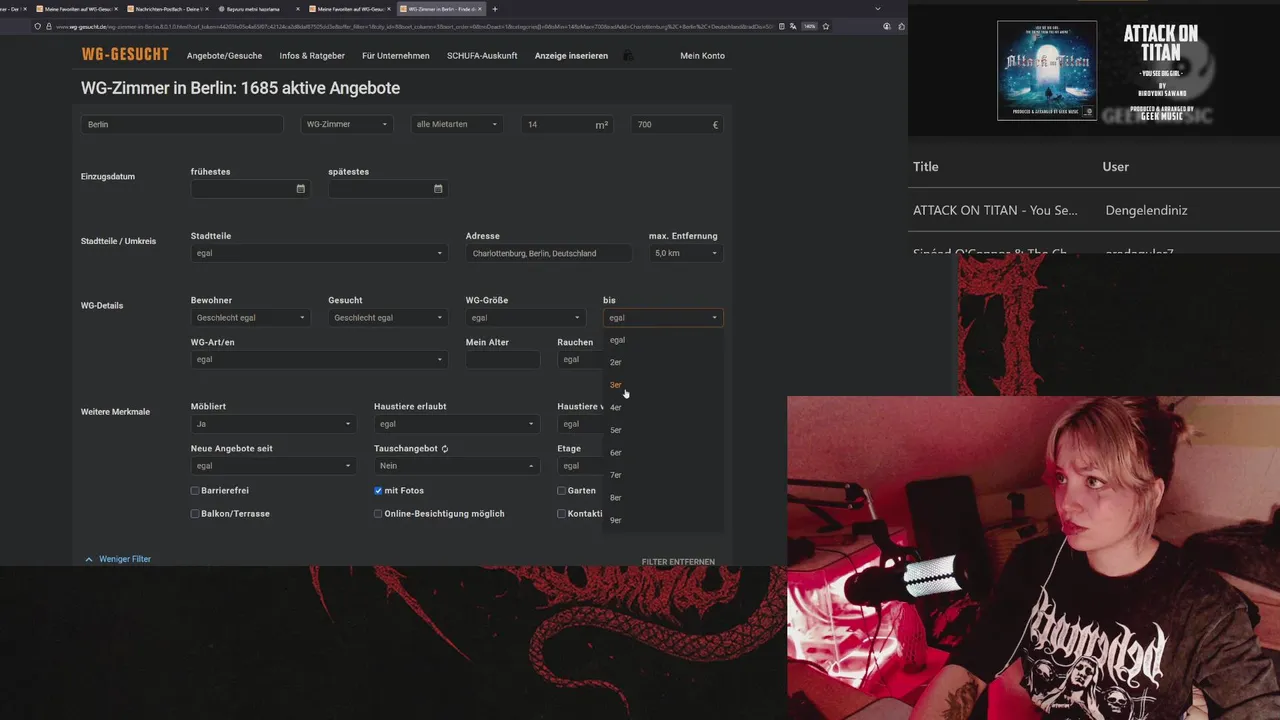Toggle the Barrierefrei checkbox

tap(195, 491)
